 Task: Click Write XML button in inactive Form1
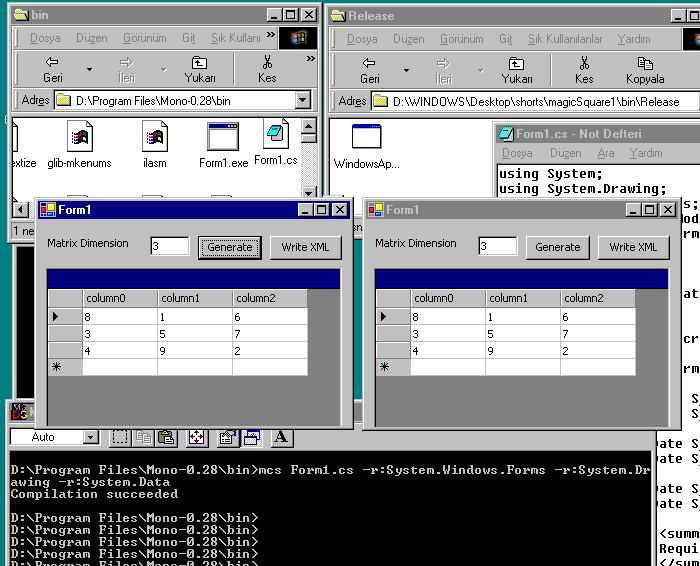633,247
